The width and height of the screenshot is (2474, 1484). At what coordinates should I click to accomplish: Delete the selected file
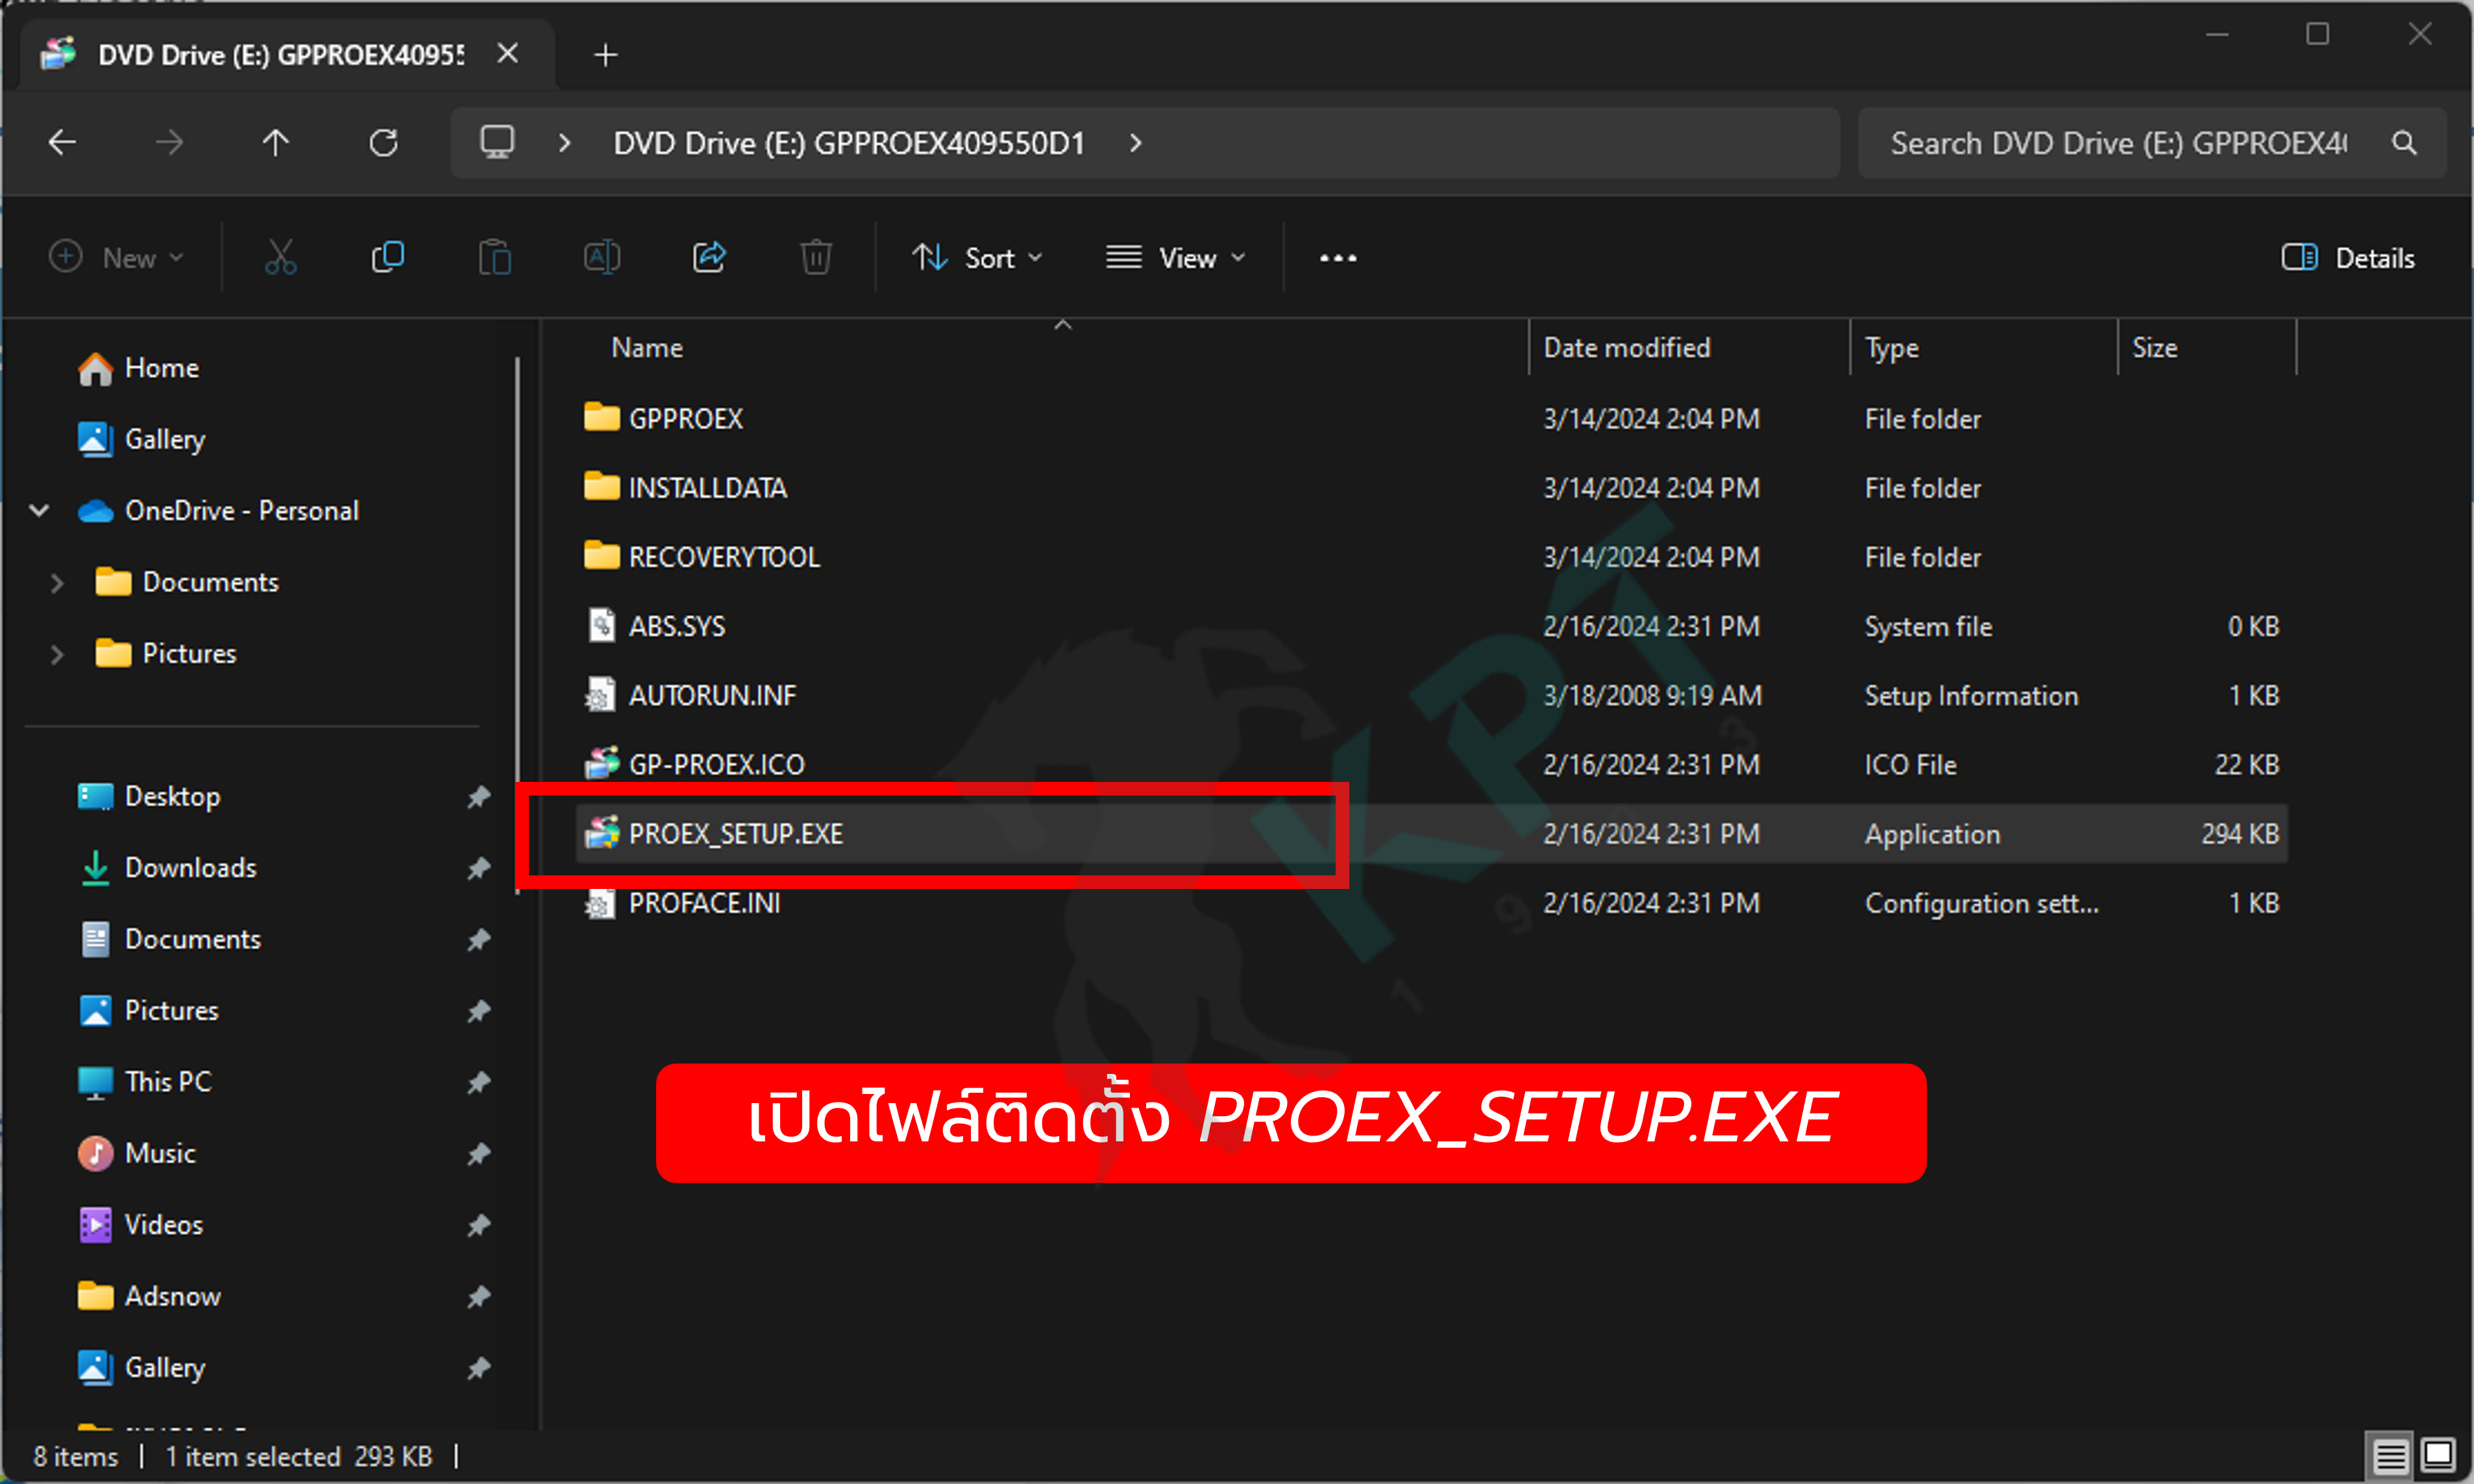tap(816, 258)
